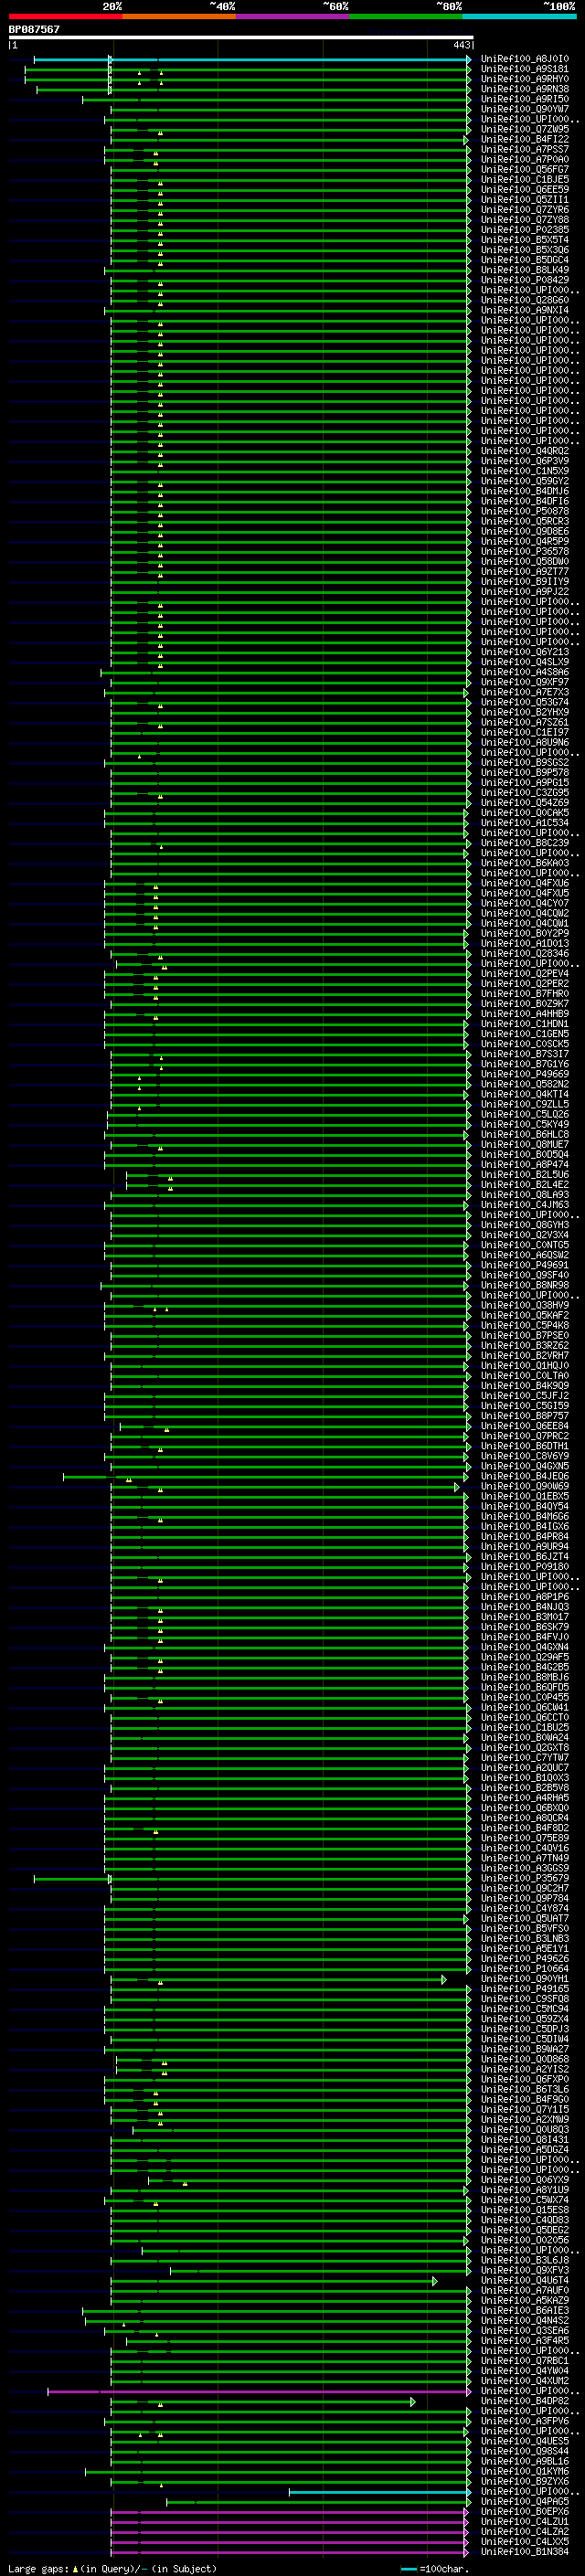Viewport: 585px width, 2576px height.
Task: Click the UniRef100_A5KAZ9 label
Action: point(524,2300)
